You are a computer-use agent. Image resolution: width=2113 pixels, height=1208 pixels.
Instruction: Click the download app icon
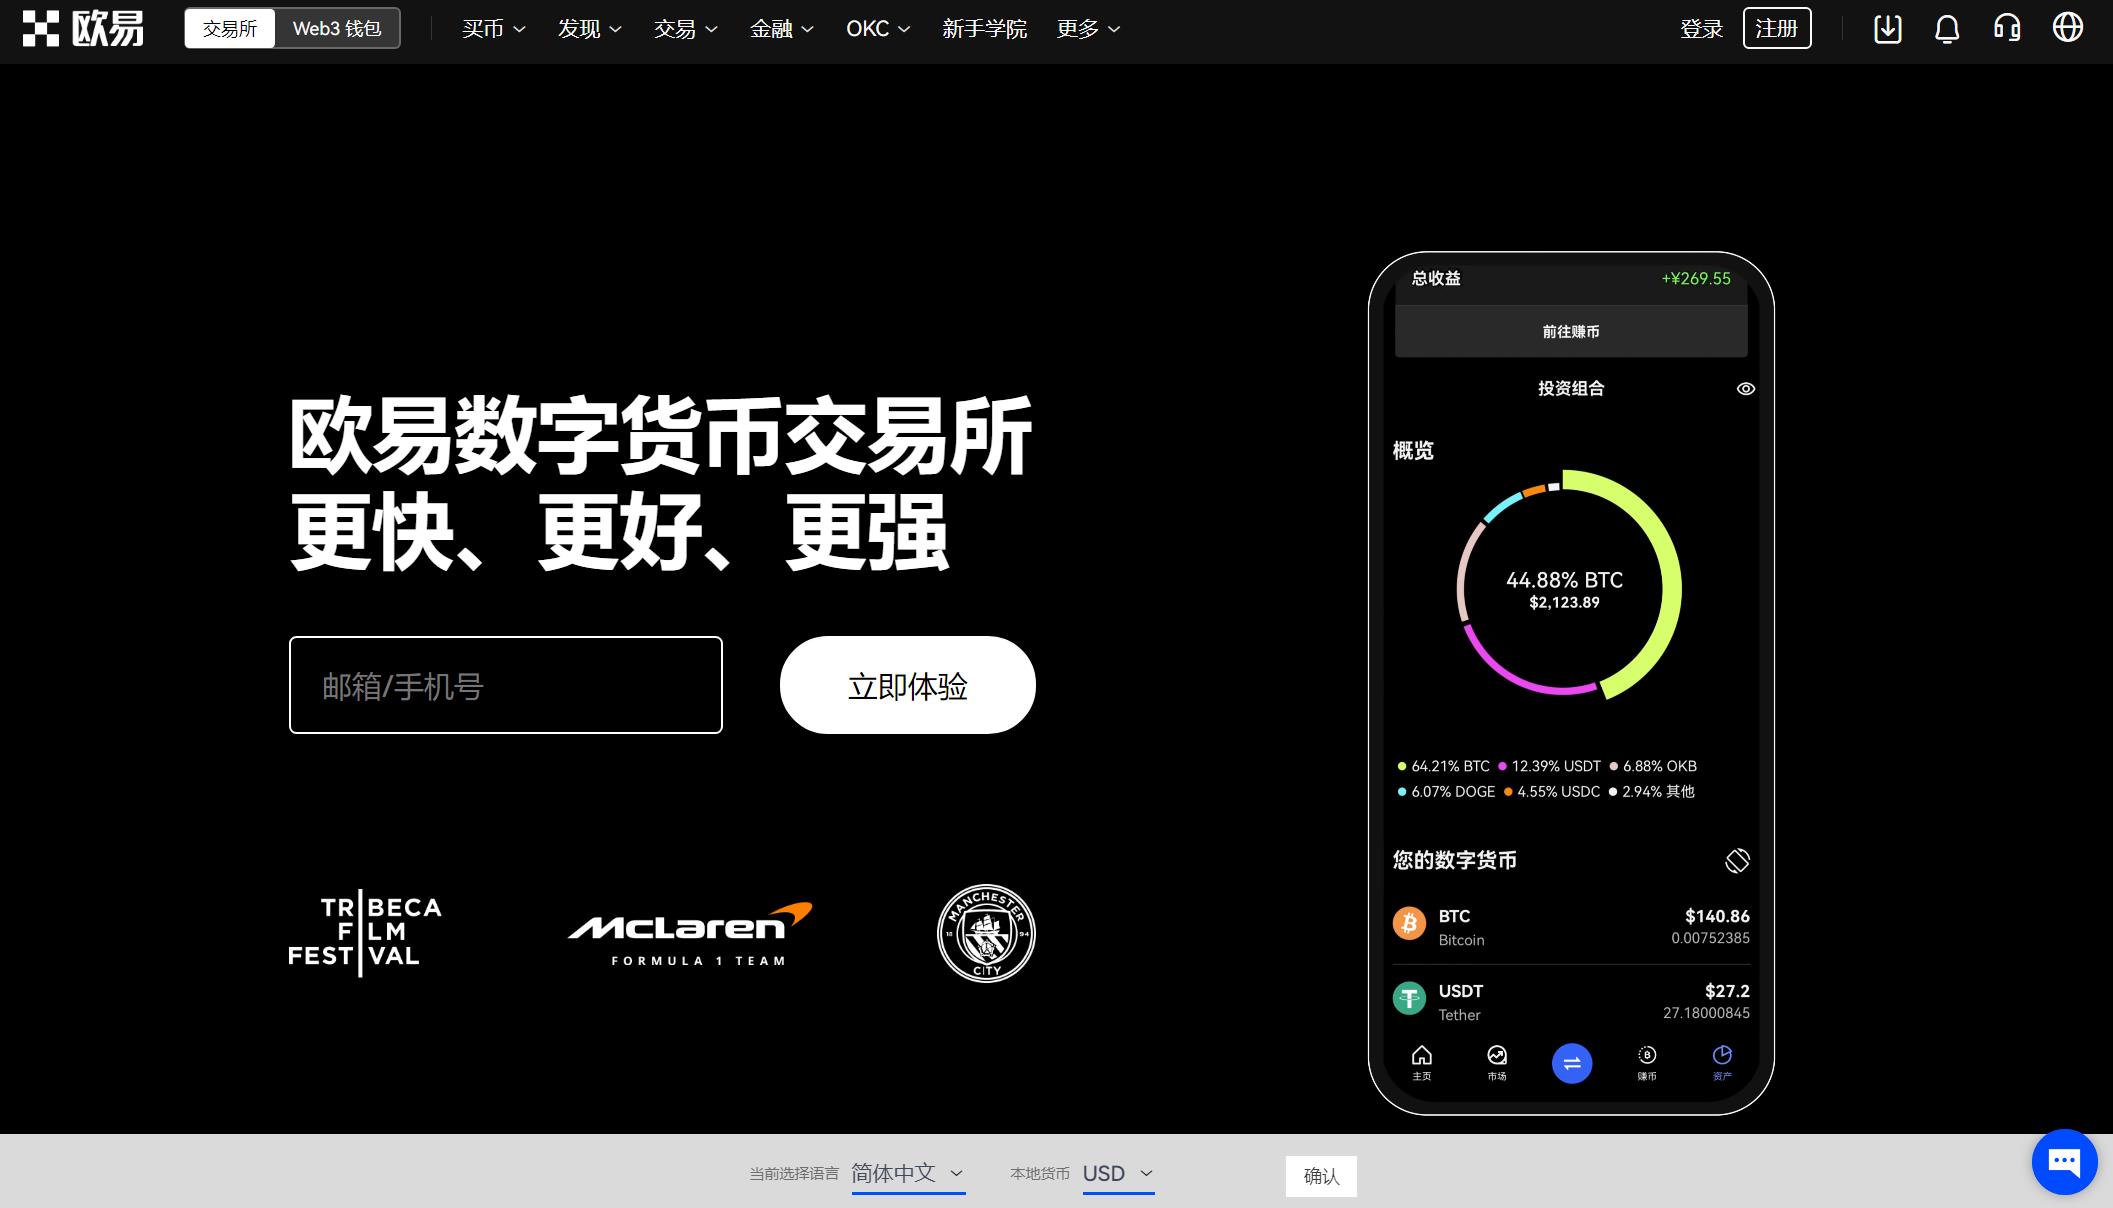click(1885, 29)
